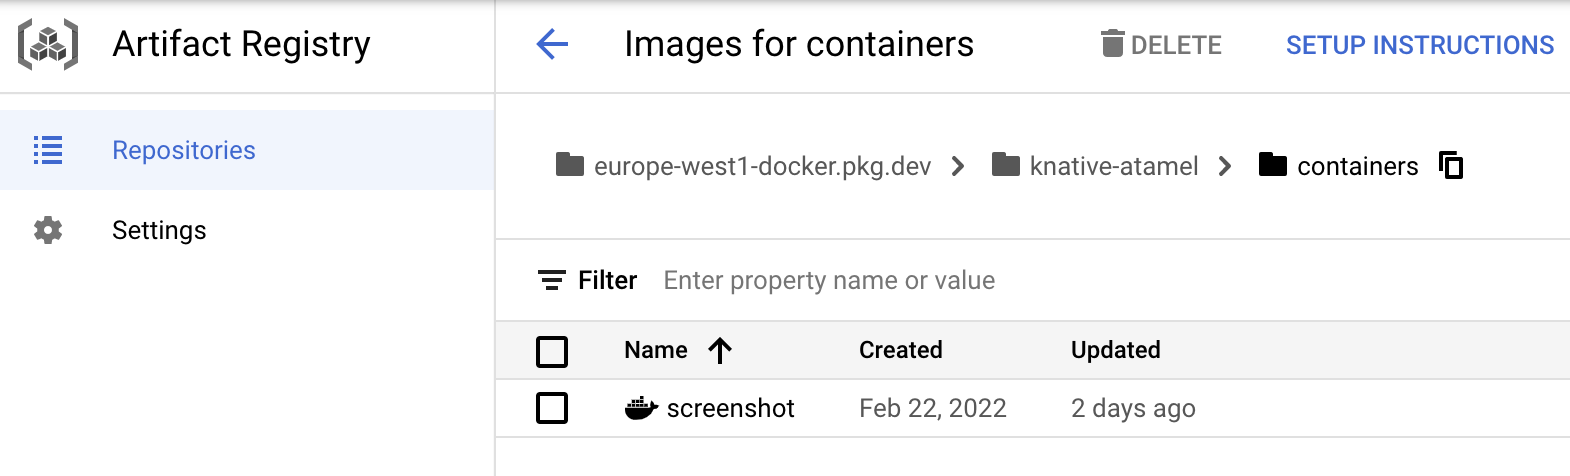Toggle the select-all checkbox in table header
Screen dimensions: 1570x476
coord(552,351)
